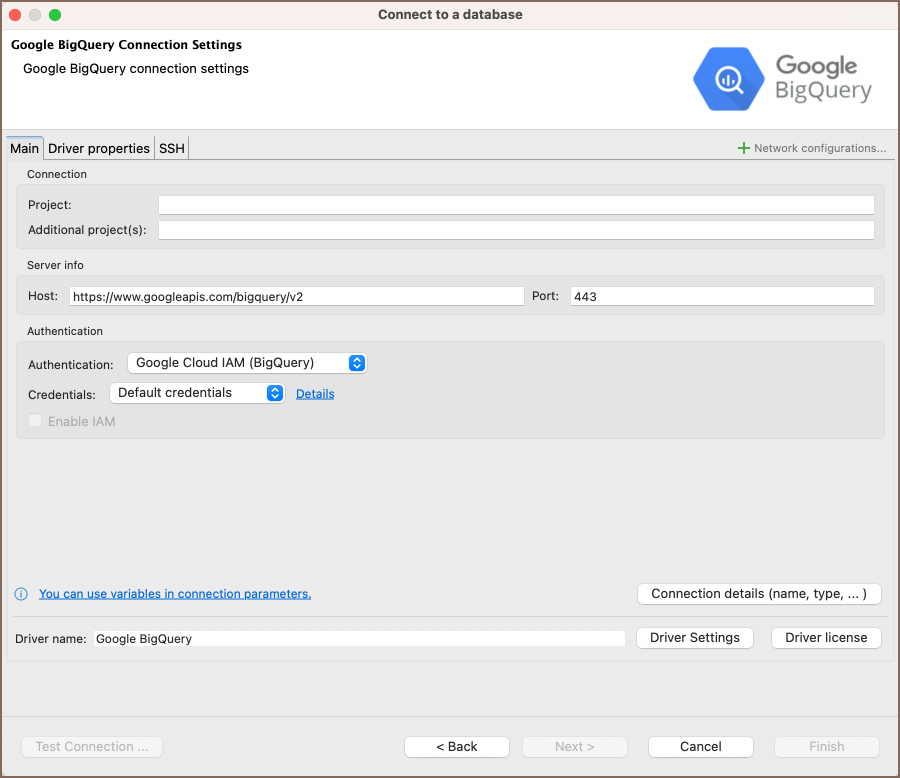Click the blue info icon near variables hint

(x=21, y=594)
